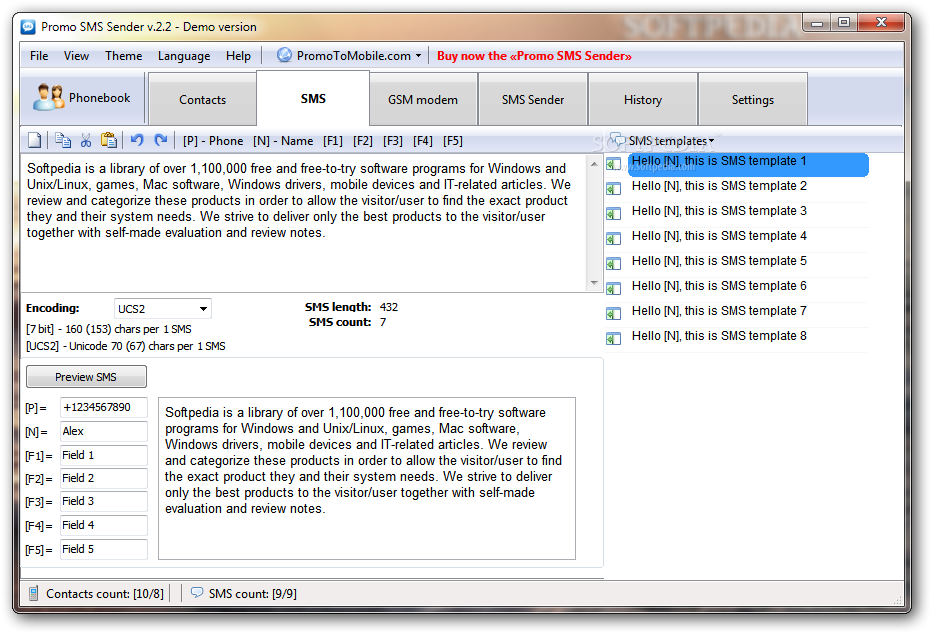Screen dimensions: 932x634
Task: Click the [F4] Field 4 input
Action: pos(103,525)
